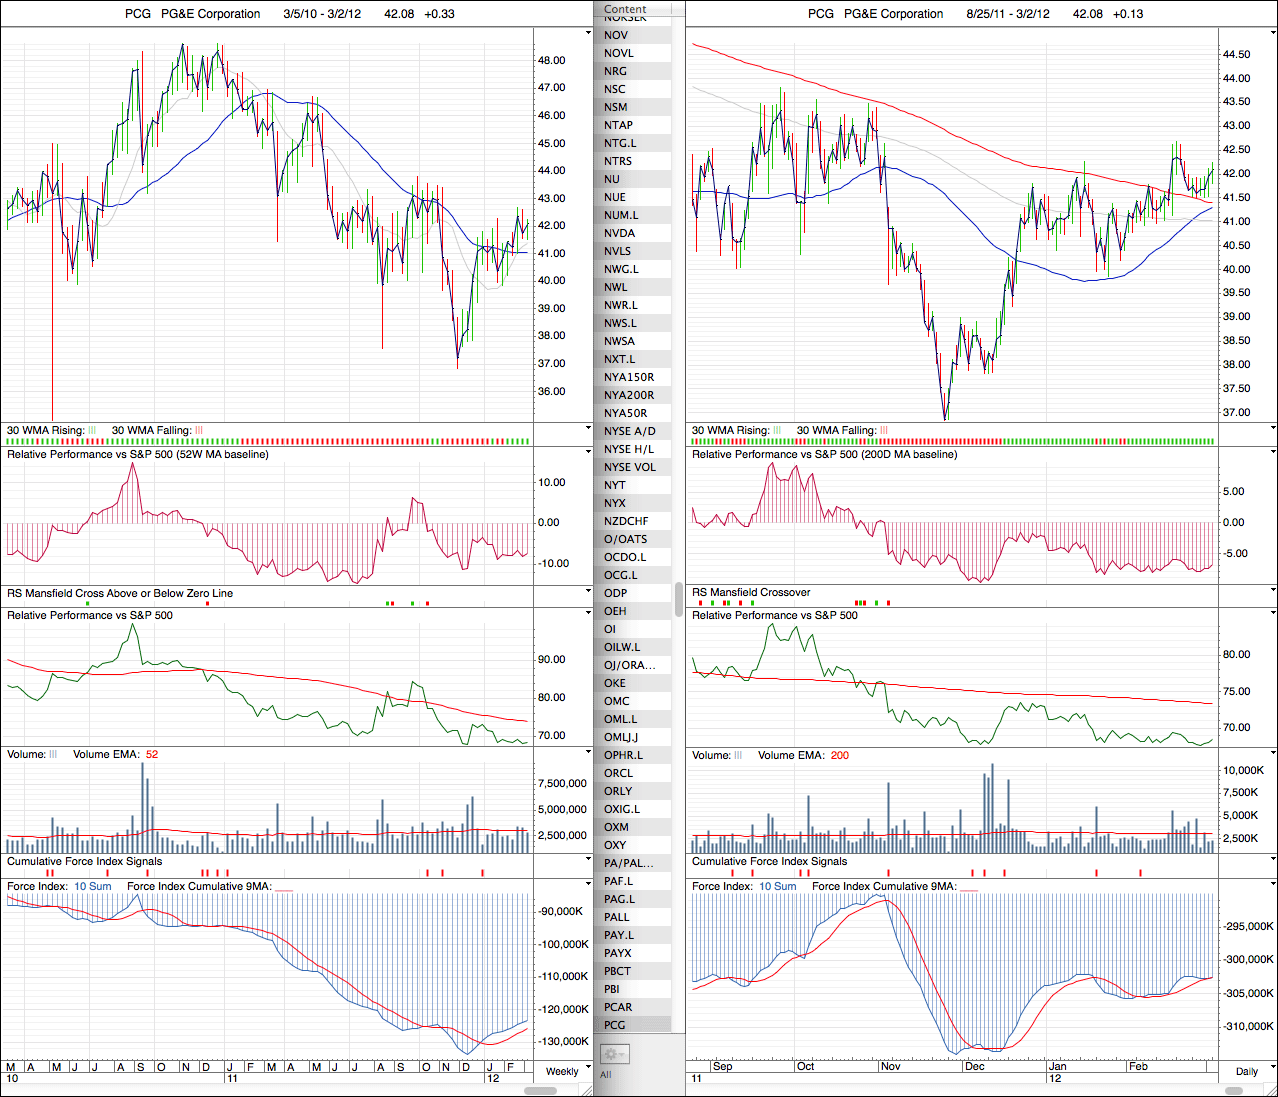The height and width of the screenshot is (1097, 1278).
Task: Select NVDA in the symbol list
Action: click(x=619, y=233)
